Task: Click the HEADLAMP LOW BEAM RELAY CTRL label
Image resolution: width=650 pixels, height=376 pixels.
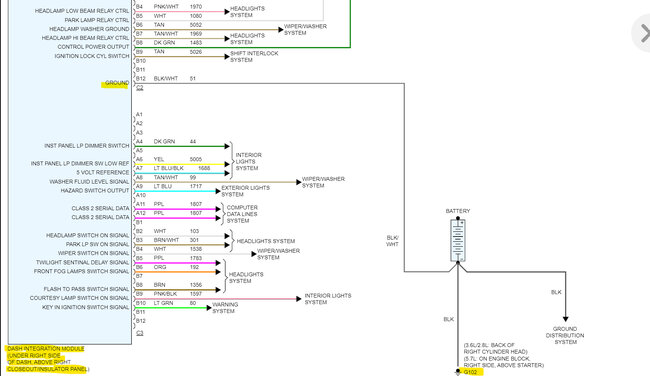Action: [82, 11]
